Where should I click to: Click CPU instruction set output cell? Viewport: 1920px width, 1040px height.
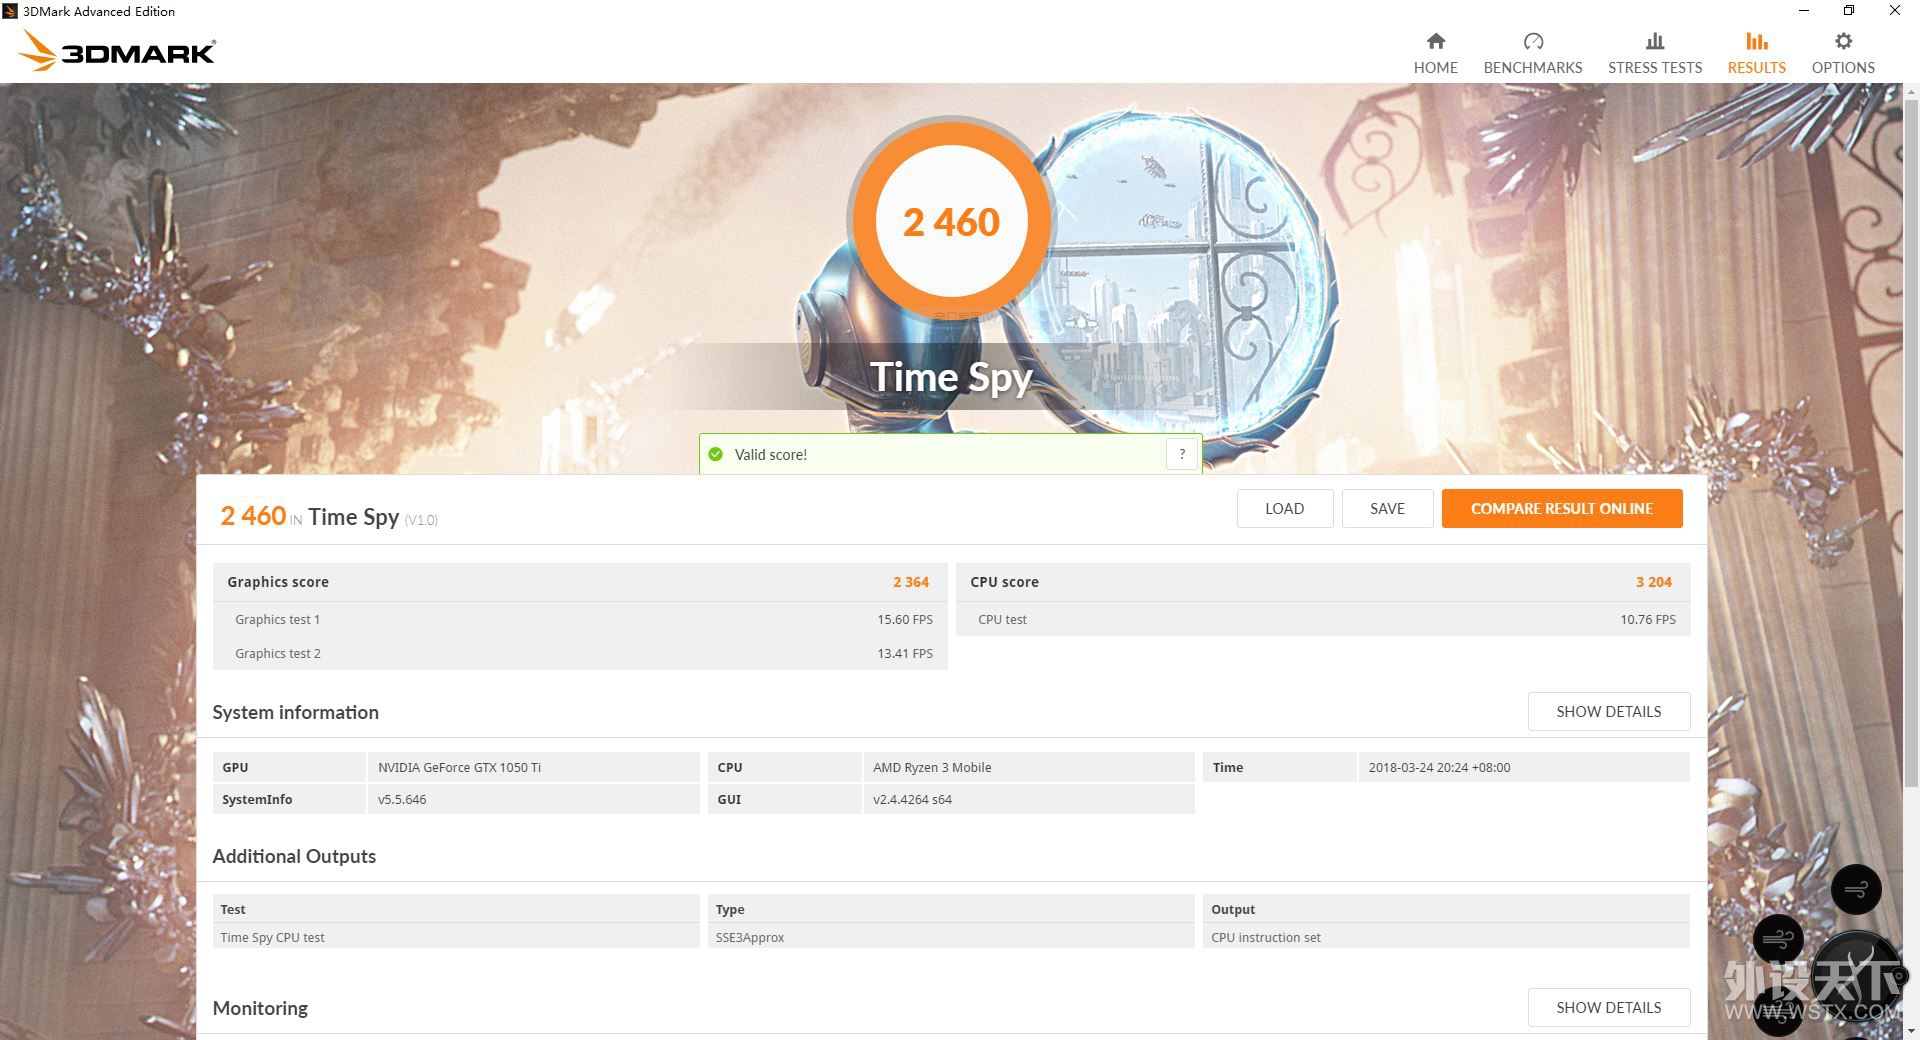click(x=1446, y=937)
